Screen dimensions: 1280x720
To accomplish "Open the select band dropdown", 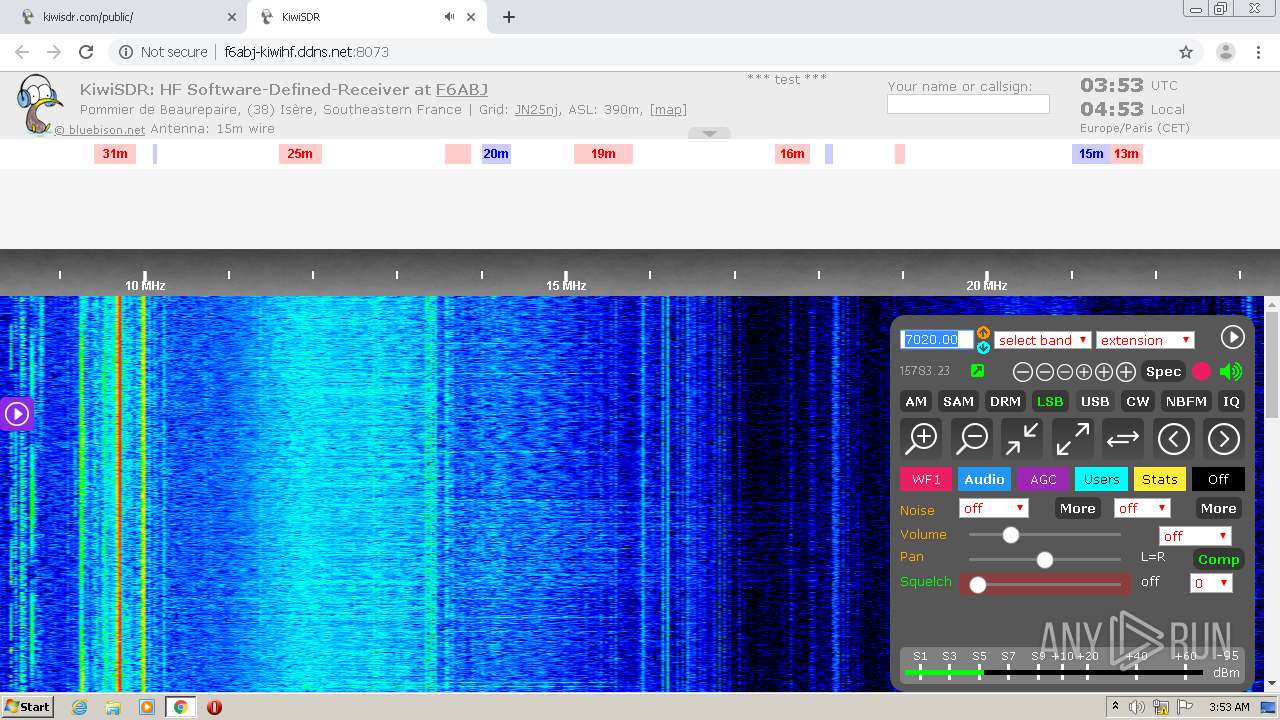I will [1042, 340].
